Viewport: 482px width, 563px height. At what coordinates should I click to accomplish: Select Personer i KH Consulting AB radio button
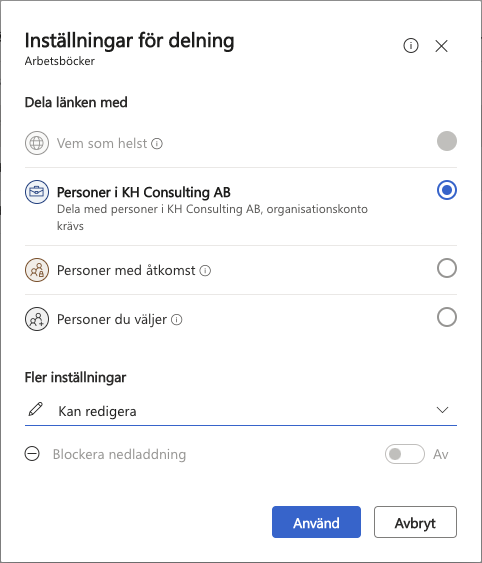pos(447,190)
